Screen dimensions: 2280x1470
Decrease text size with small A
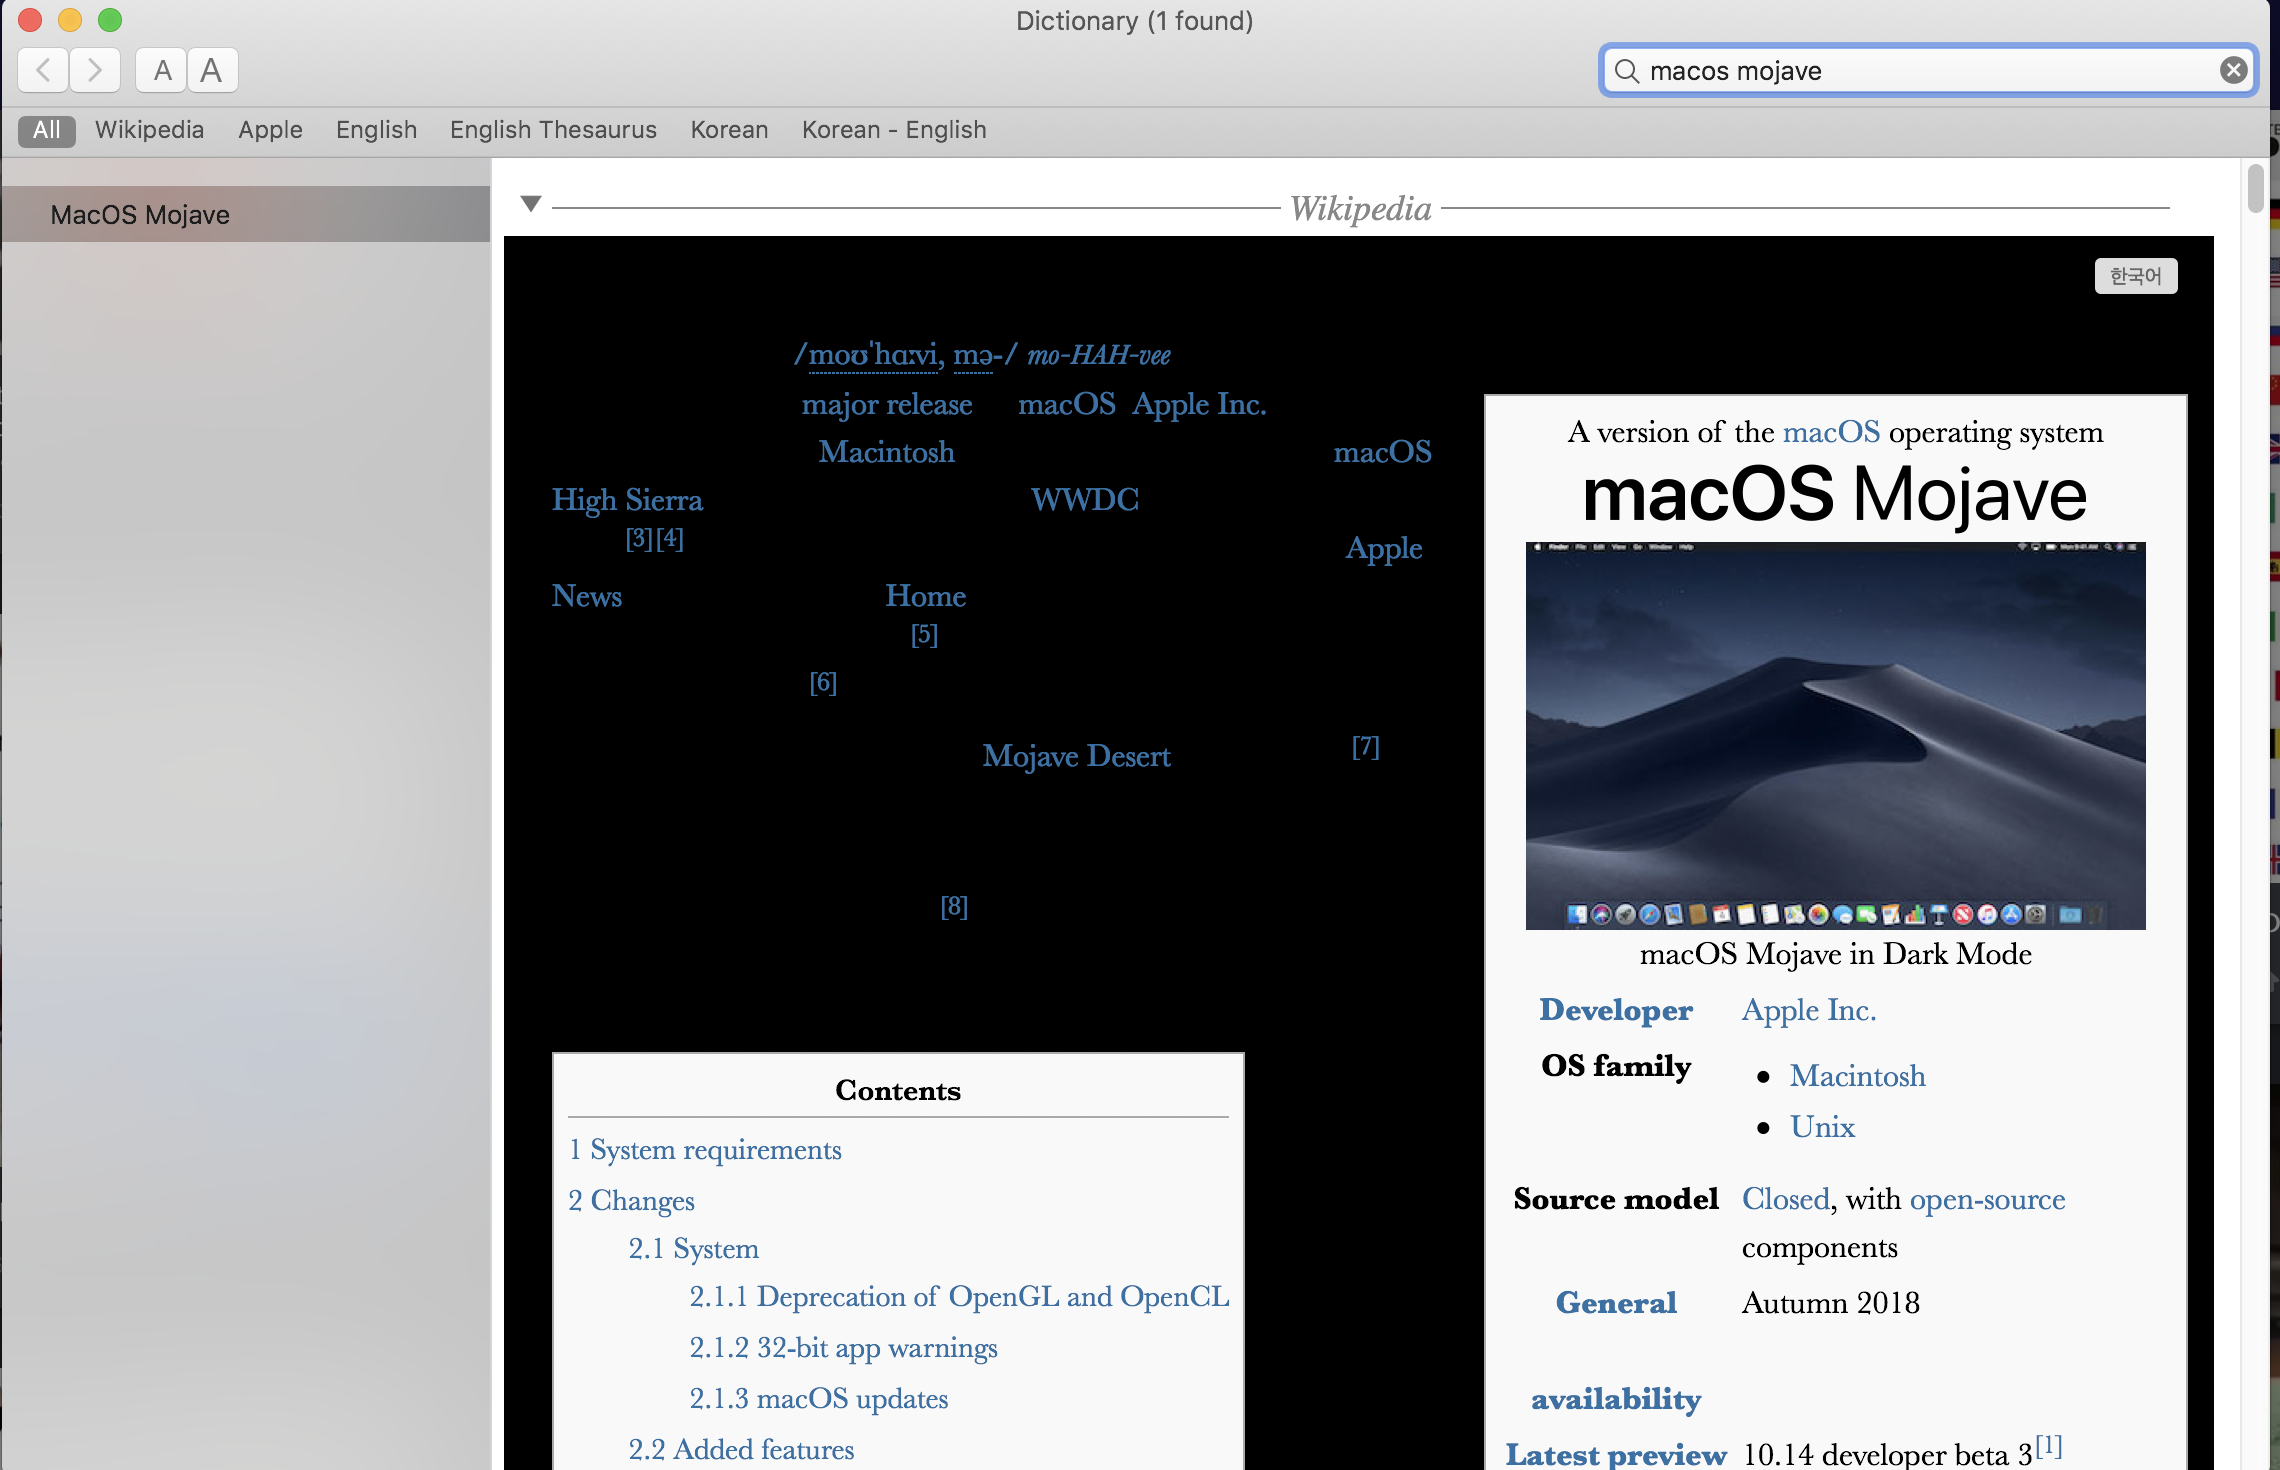pos(162,71)
